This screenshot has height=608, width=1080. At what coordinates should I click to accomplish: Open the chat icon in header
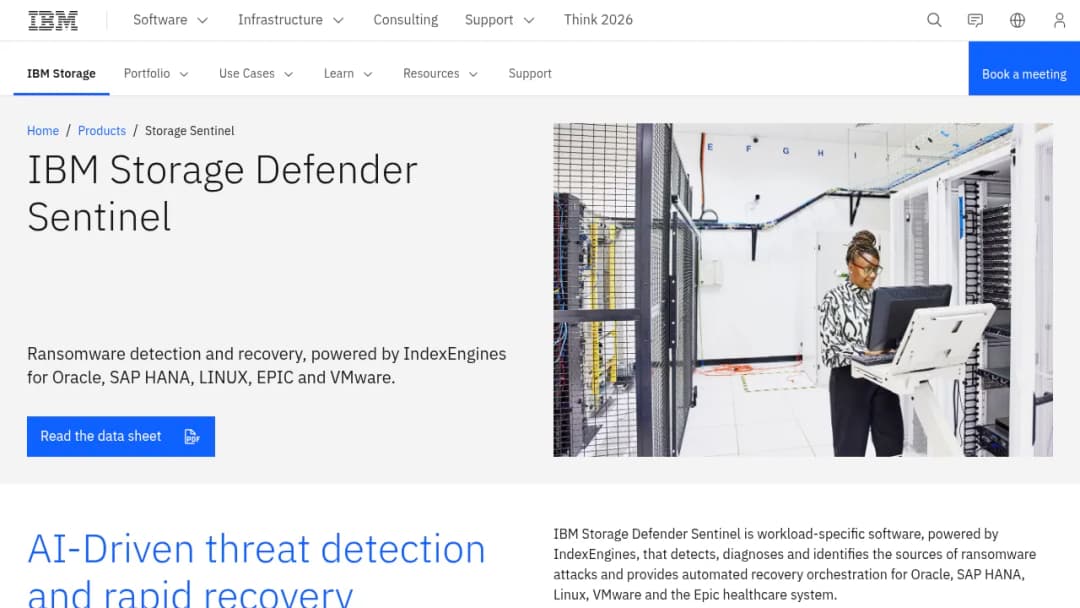(x=975, y=20)
